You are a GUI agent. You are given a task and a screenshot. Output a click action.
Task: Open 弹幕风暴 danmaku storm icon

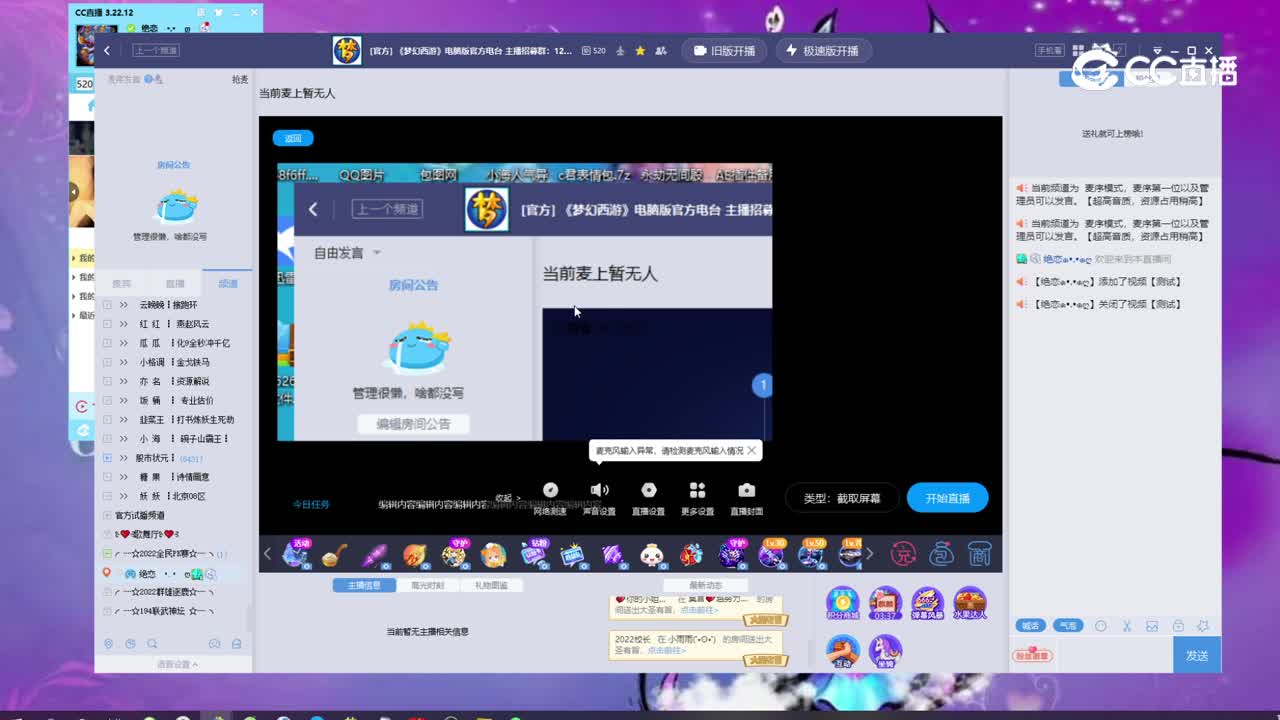pos(927,603)
